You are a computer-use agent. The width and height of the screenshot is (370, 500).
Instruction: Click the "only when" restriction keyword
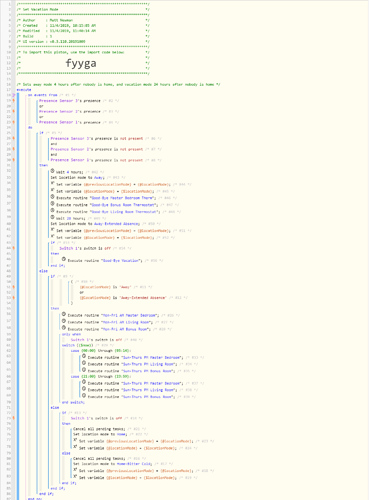pyautogui.click(x=71, y=334)
